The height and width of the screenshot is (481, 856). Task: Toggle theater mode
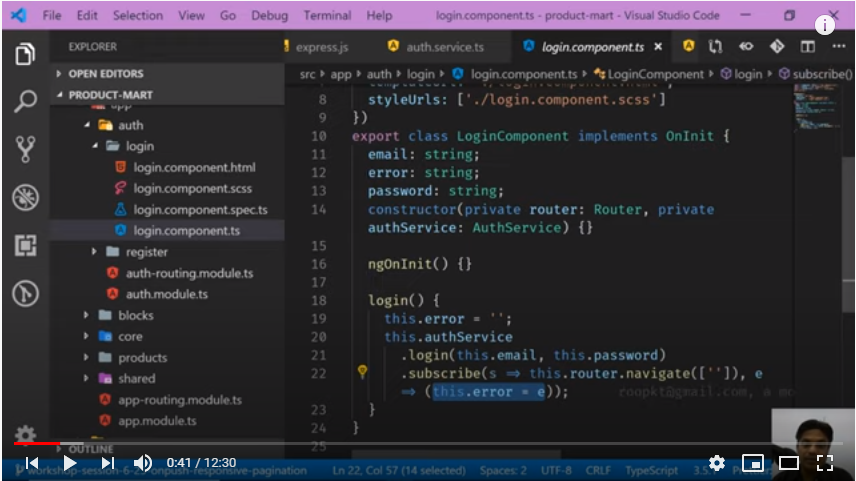[x=788, y=464]
